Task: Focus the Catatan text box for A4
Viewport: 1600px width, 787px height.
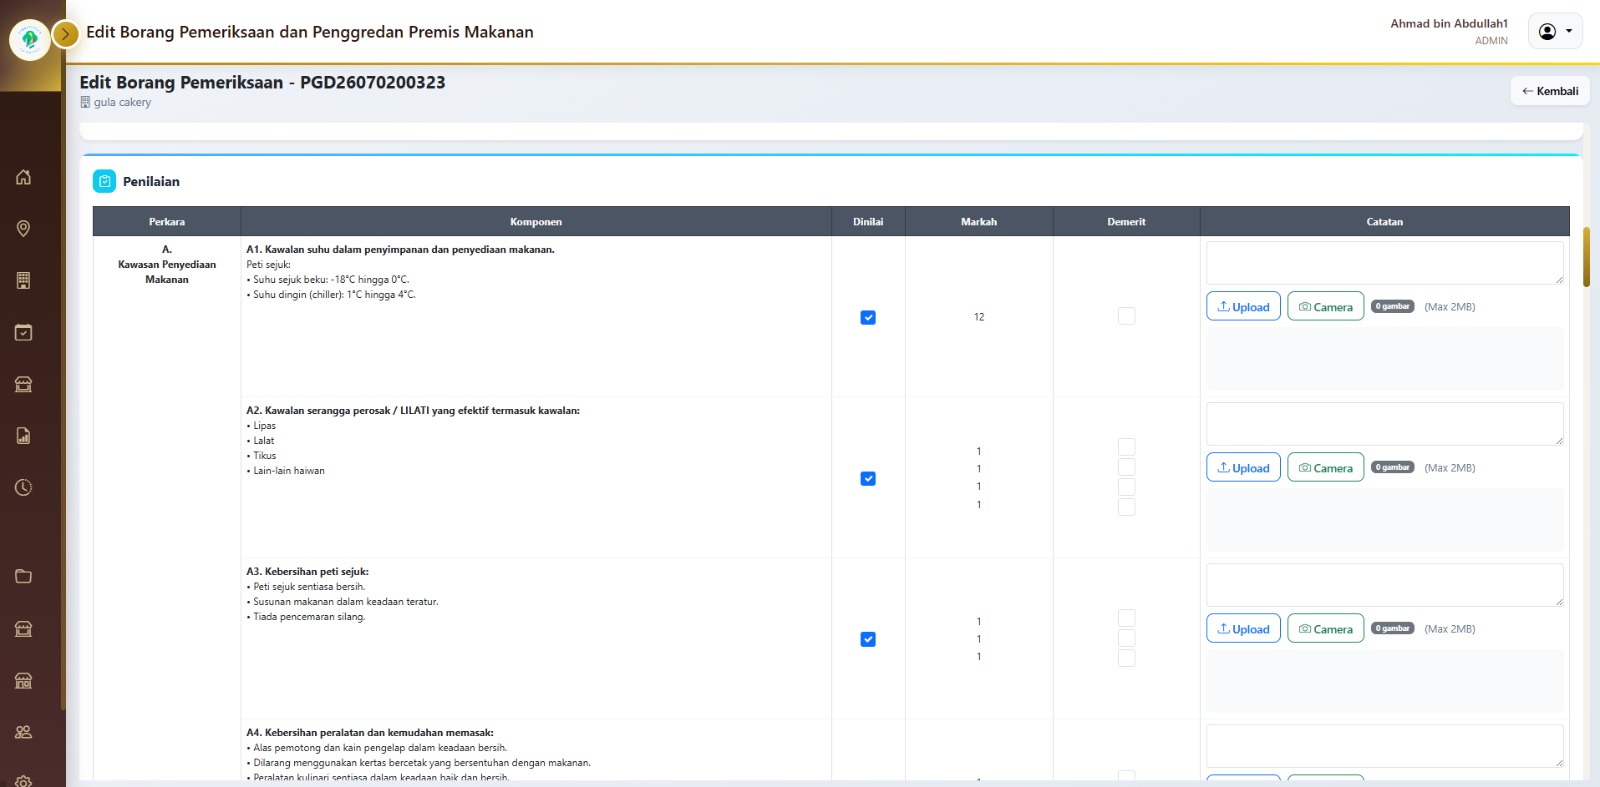Action: click(x=1385, y=746)
